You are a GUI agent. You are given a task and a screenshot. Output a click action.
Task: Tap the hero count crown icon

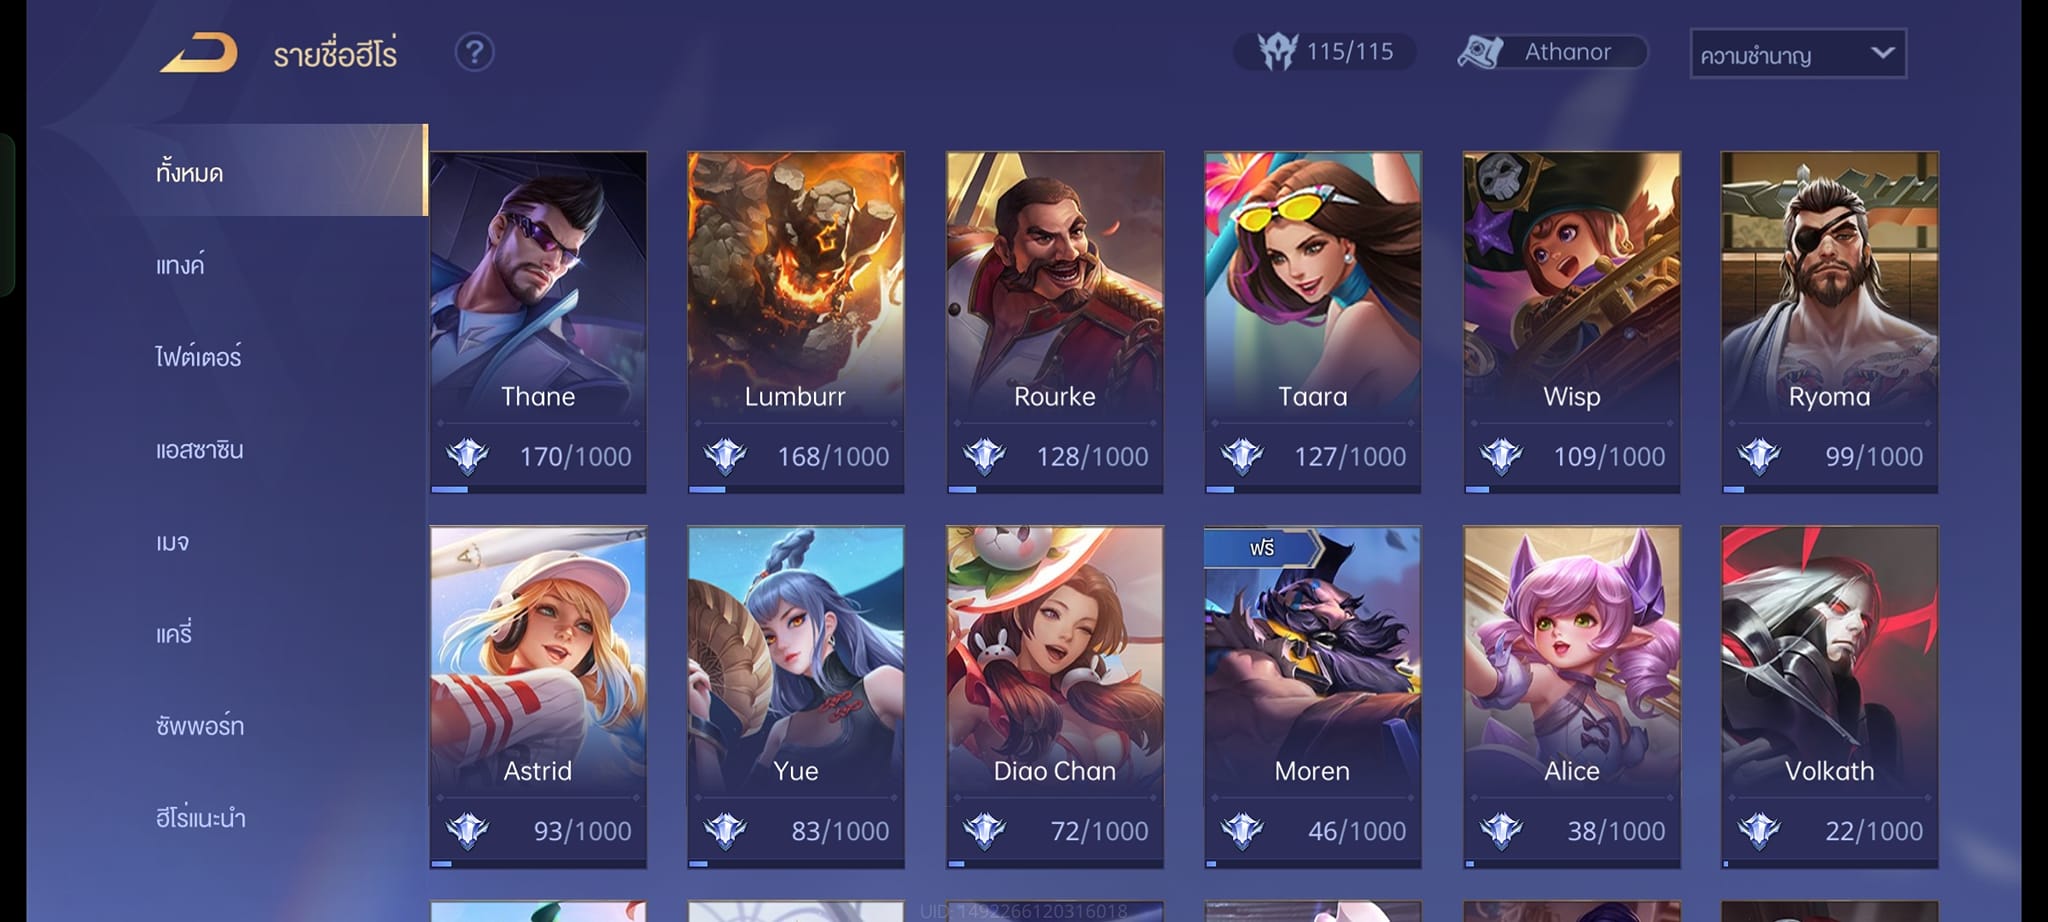click(1277, 51)
